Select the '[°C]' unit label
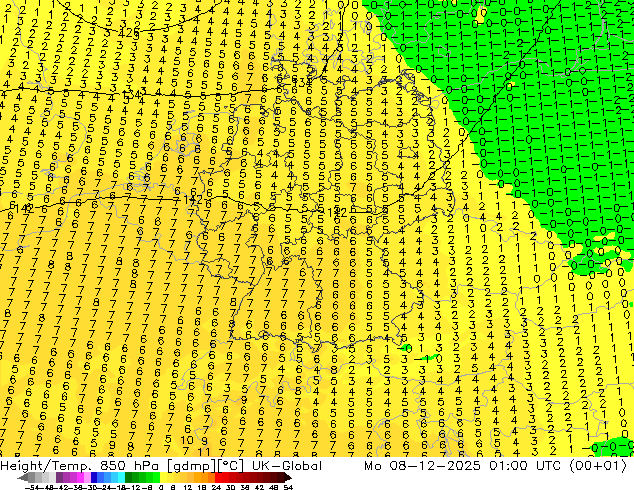634x490 pixels. click(x=229, y=466)
